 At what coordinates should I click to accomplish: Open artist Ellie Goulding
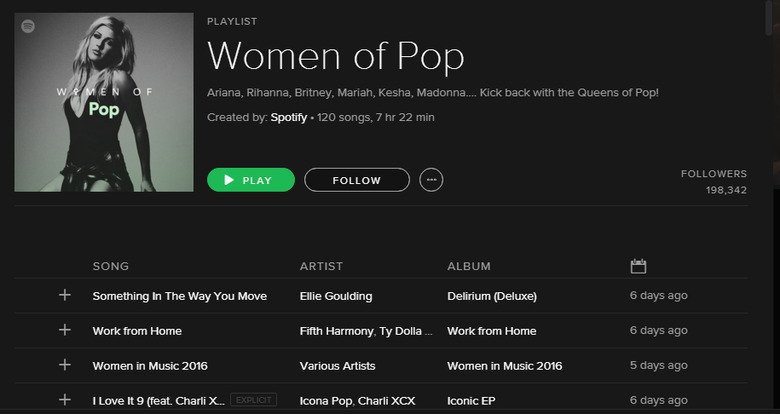(x=336, y=296)
